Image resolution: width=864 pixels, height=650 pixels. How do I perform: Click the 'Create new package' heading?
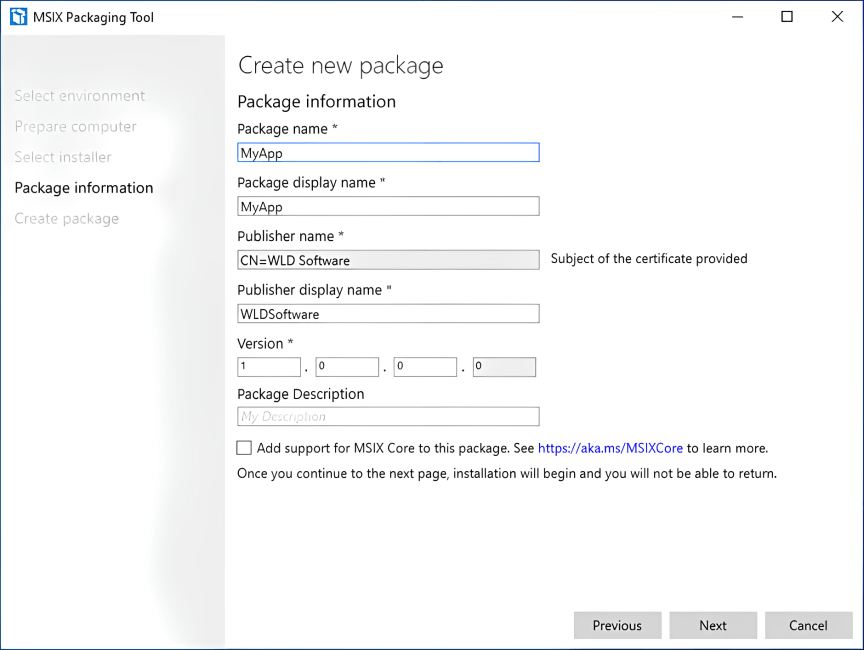coord(341,66)
